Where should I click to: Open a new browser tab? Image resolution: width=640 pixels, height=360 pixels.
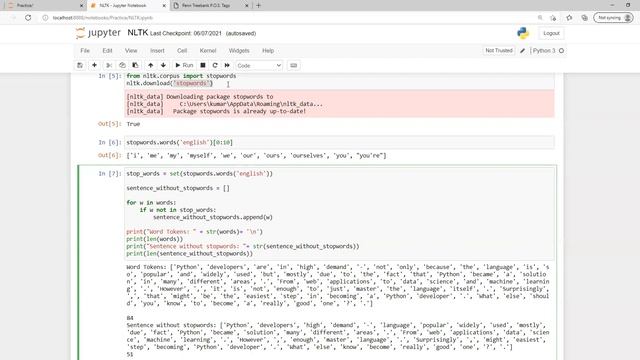tap(258, 6)
